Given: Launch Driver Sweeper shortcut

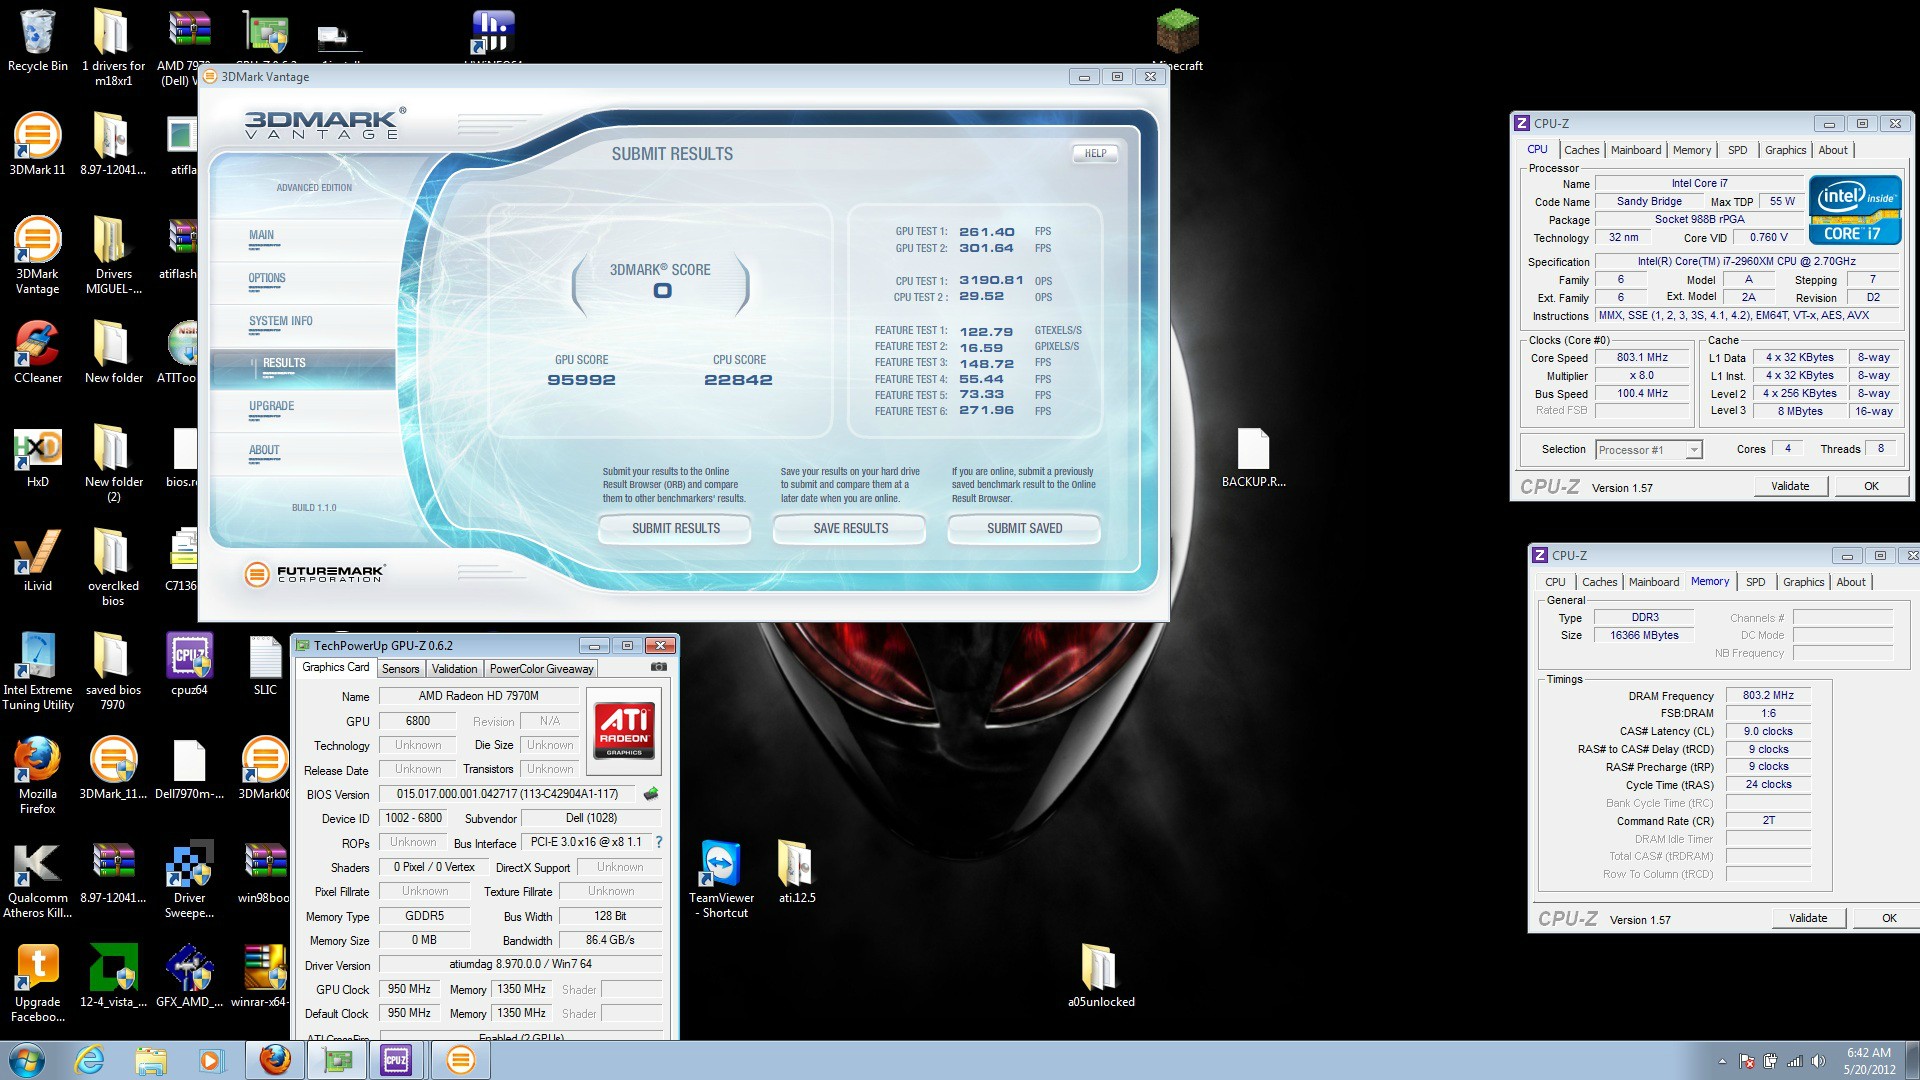Looking at the screenshot, I should 189,879.
